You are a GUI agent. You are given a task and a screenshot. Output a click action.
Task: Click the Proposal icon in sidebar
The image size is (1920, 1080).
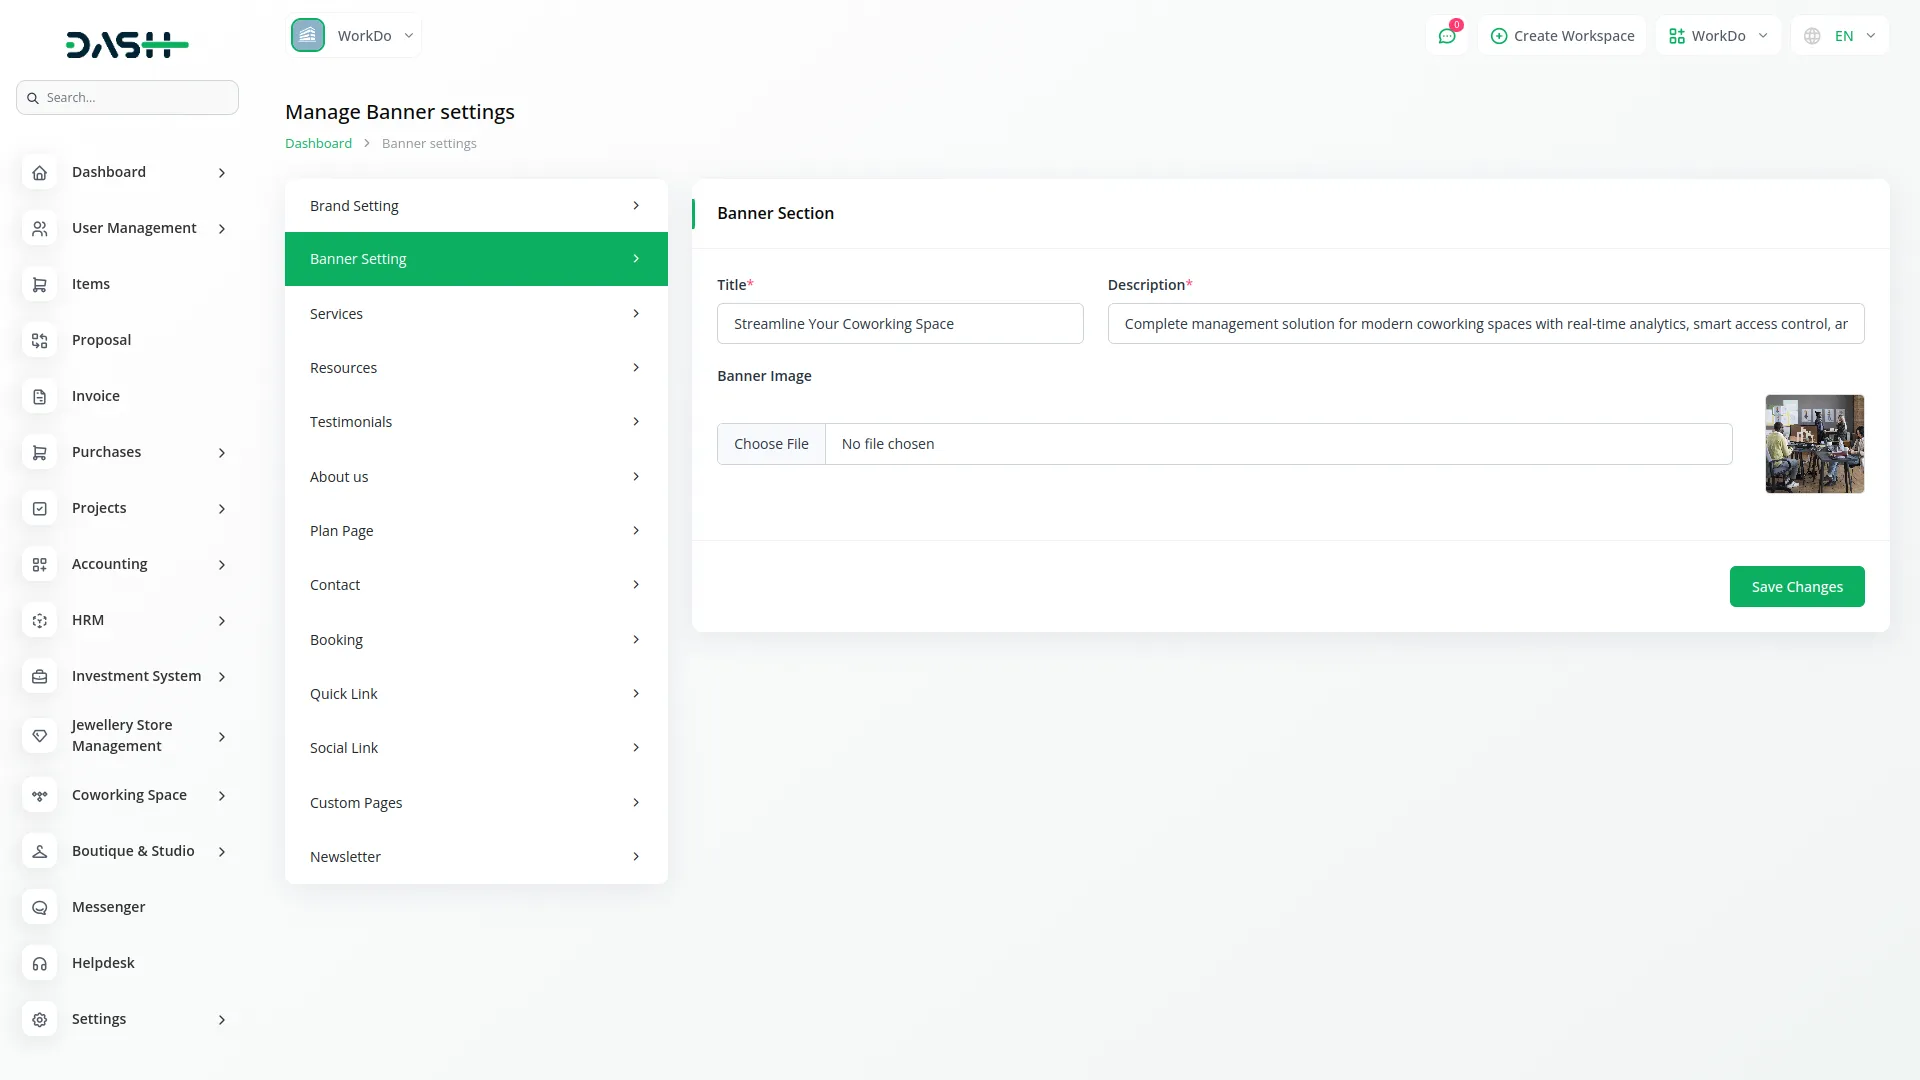[x=39, y=340]
